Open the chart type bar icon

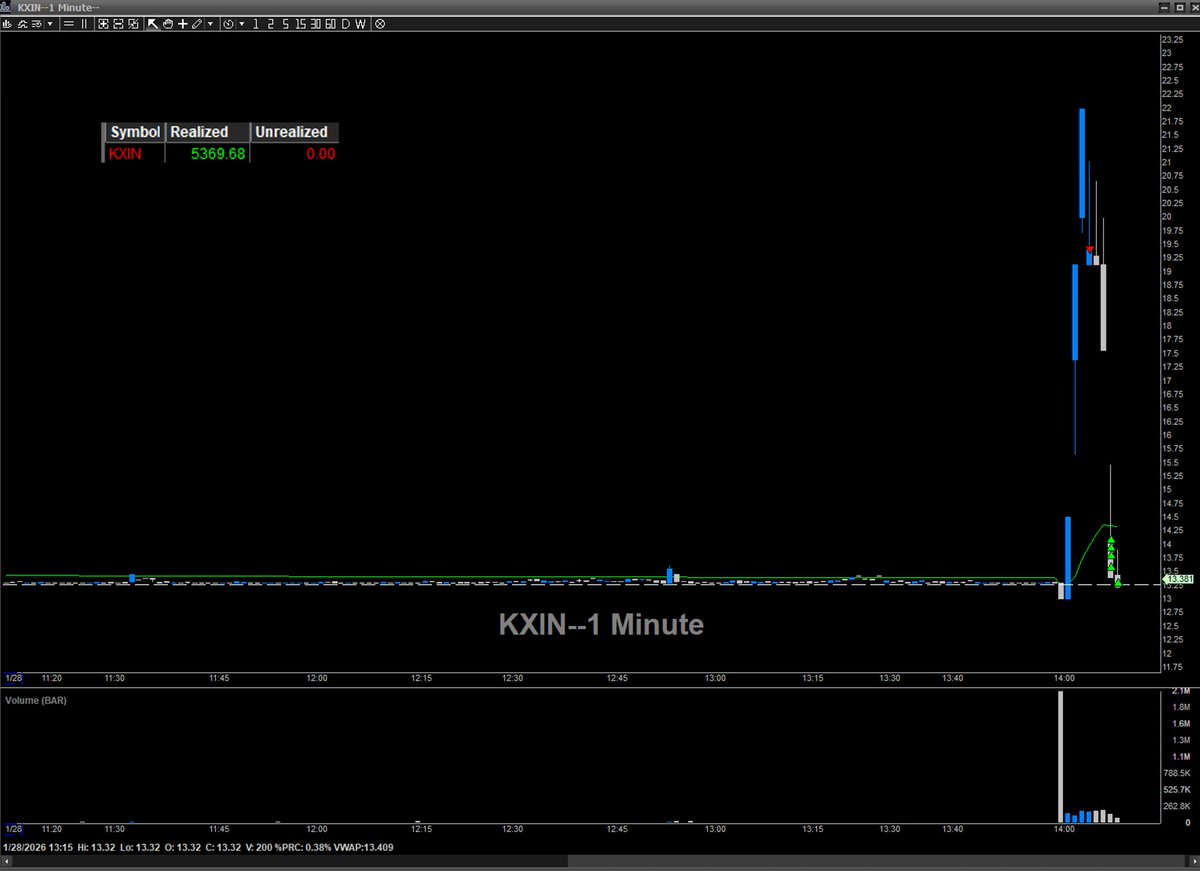tap(6, 24)
